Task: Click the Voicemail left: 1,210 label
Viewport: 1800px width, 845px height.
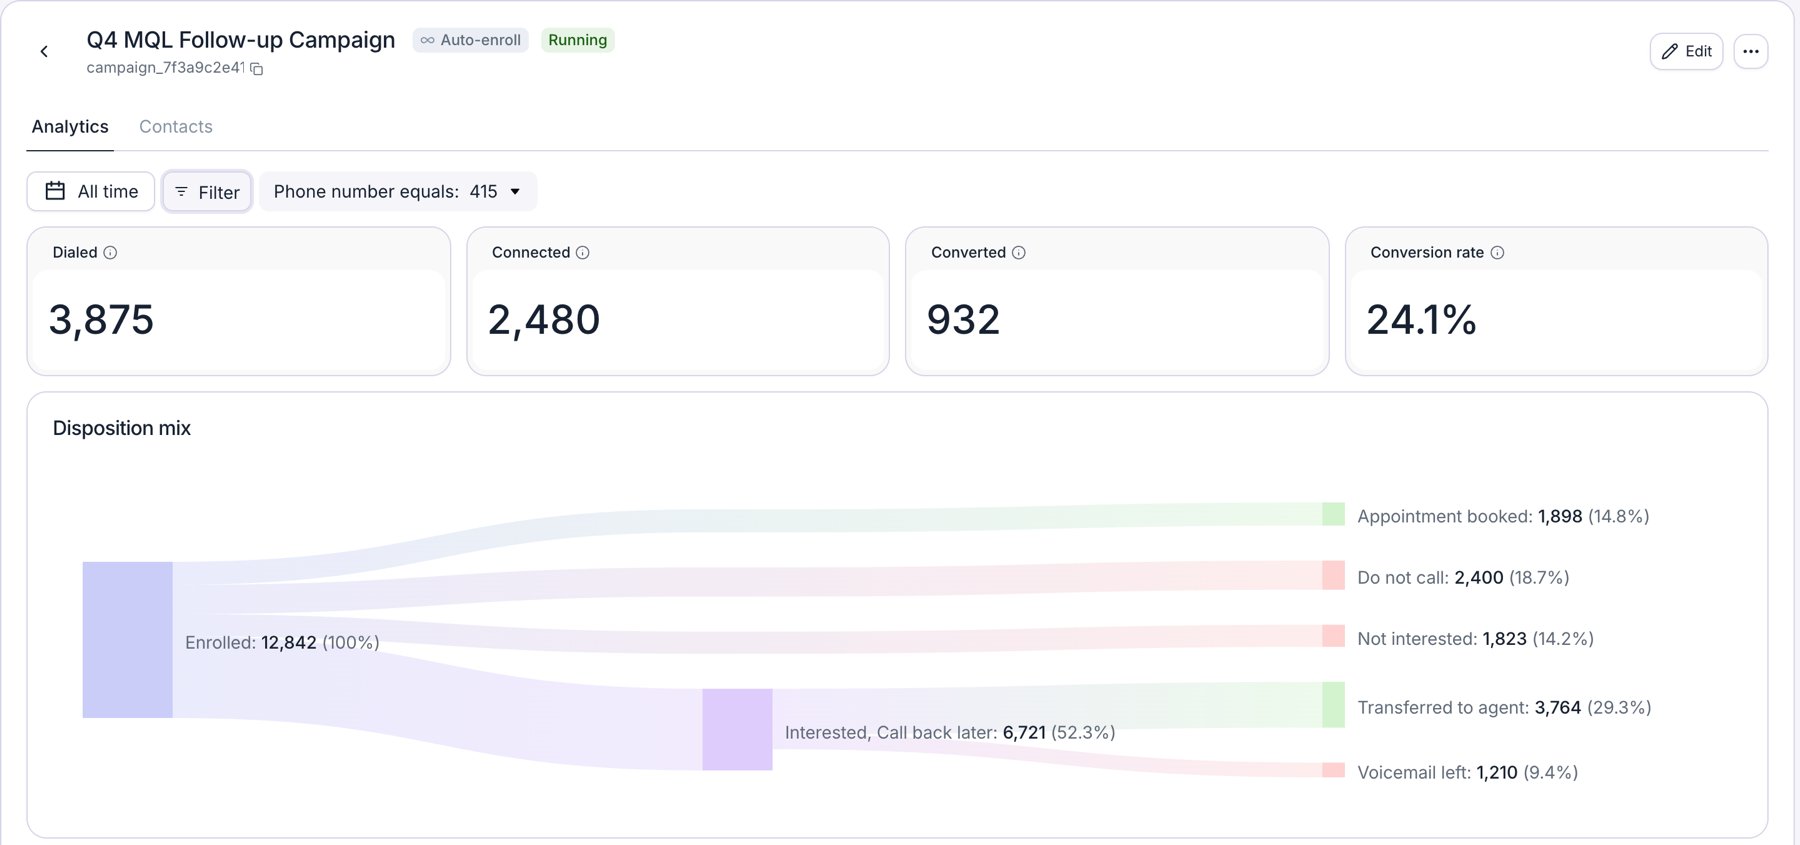Action: coord(1467,773)
